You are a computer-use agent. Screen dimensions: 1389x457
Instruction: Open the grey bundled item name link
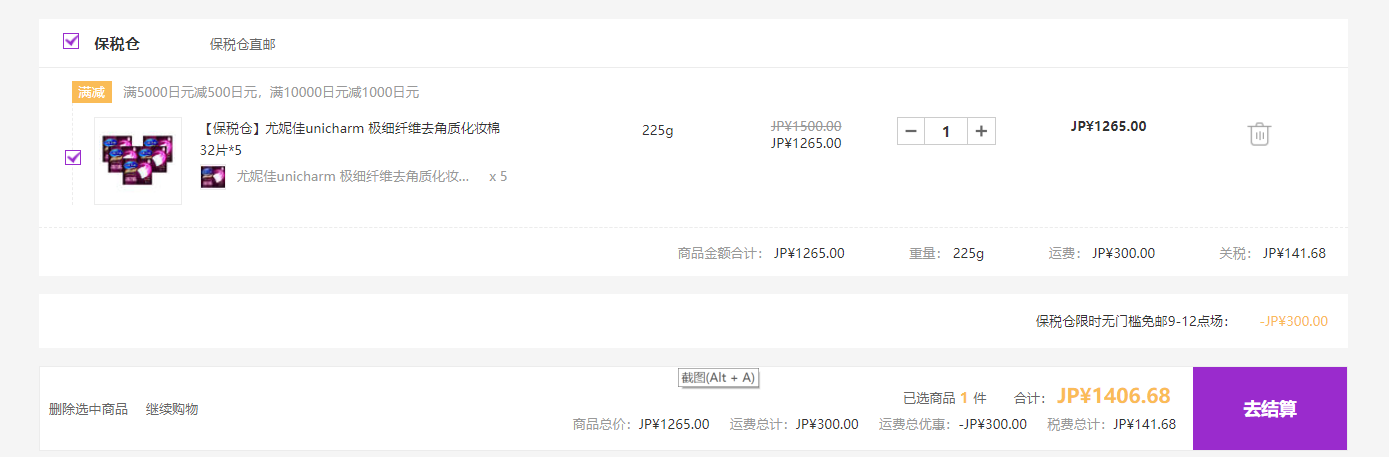pos(353,177)
